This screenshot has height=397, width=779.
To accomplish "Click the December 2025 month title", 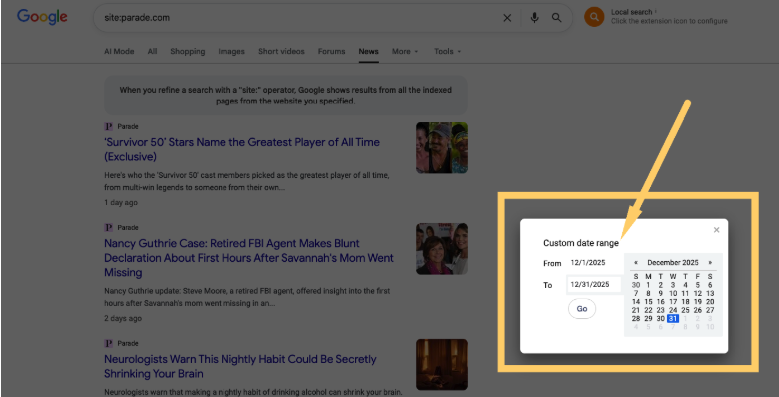I will (673, 262).
